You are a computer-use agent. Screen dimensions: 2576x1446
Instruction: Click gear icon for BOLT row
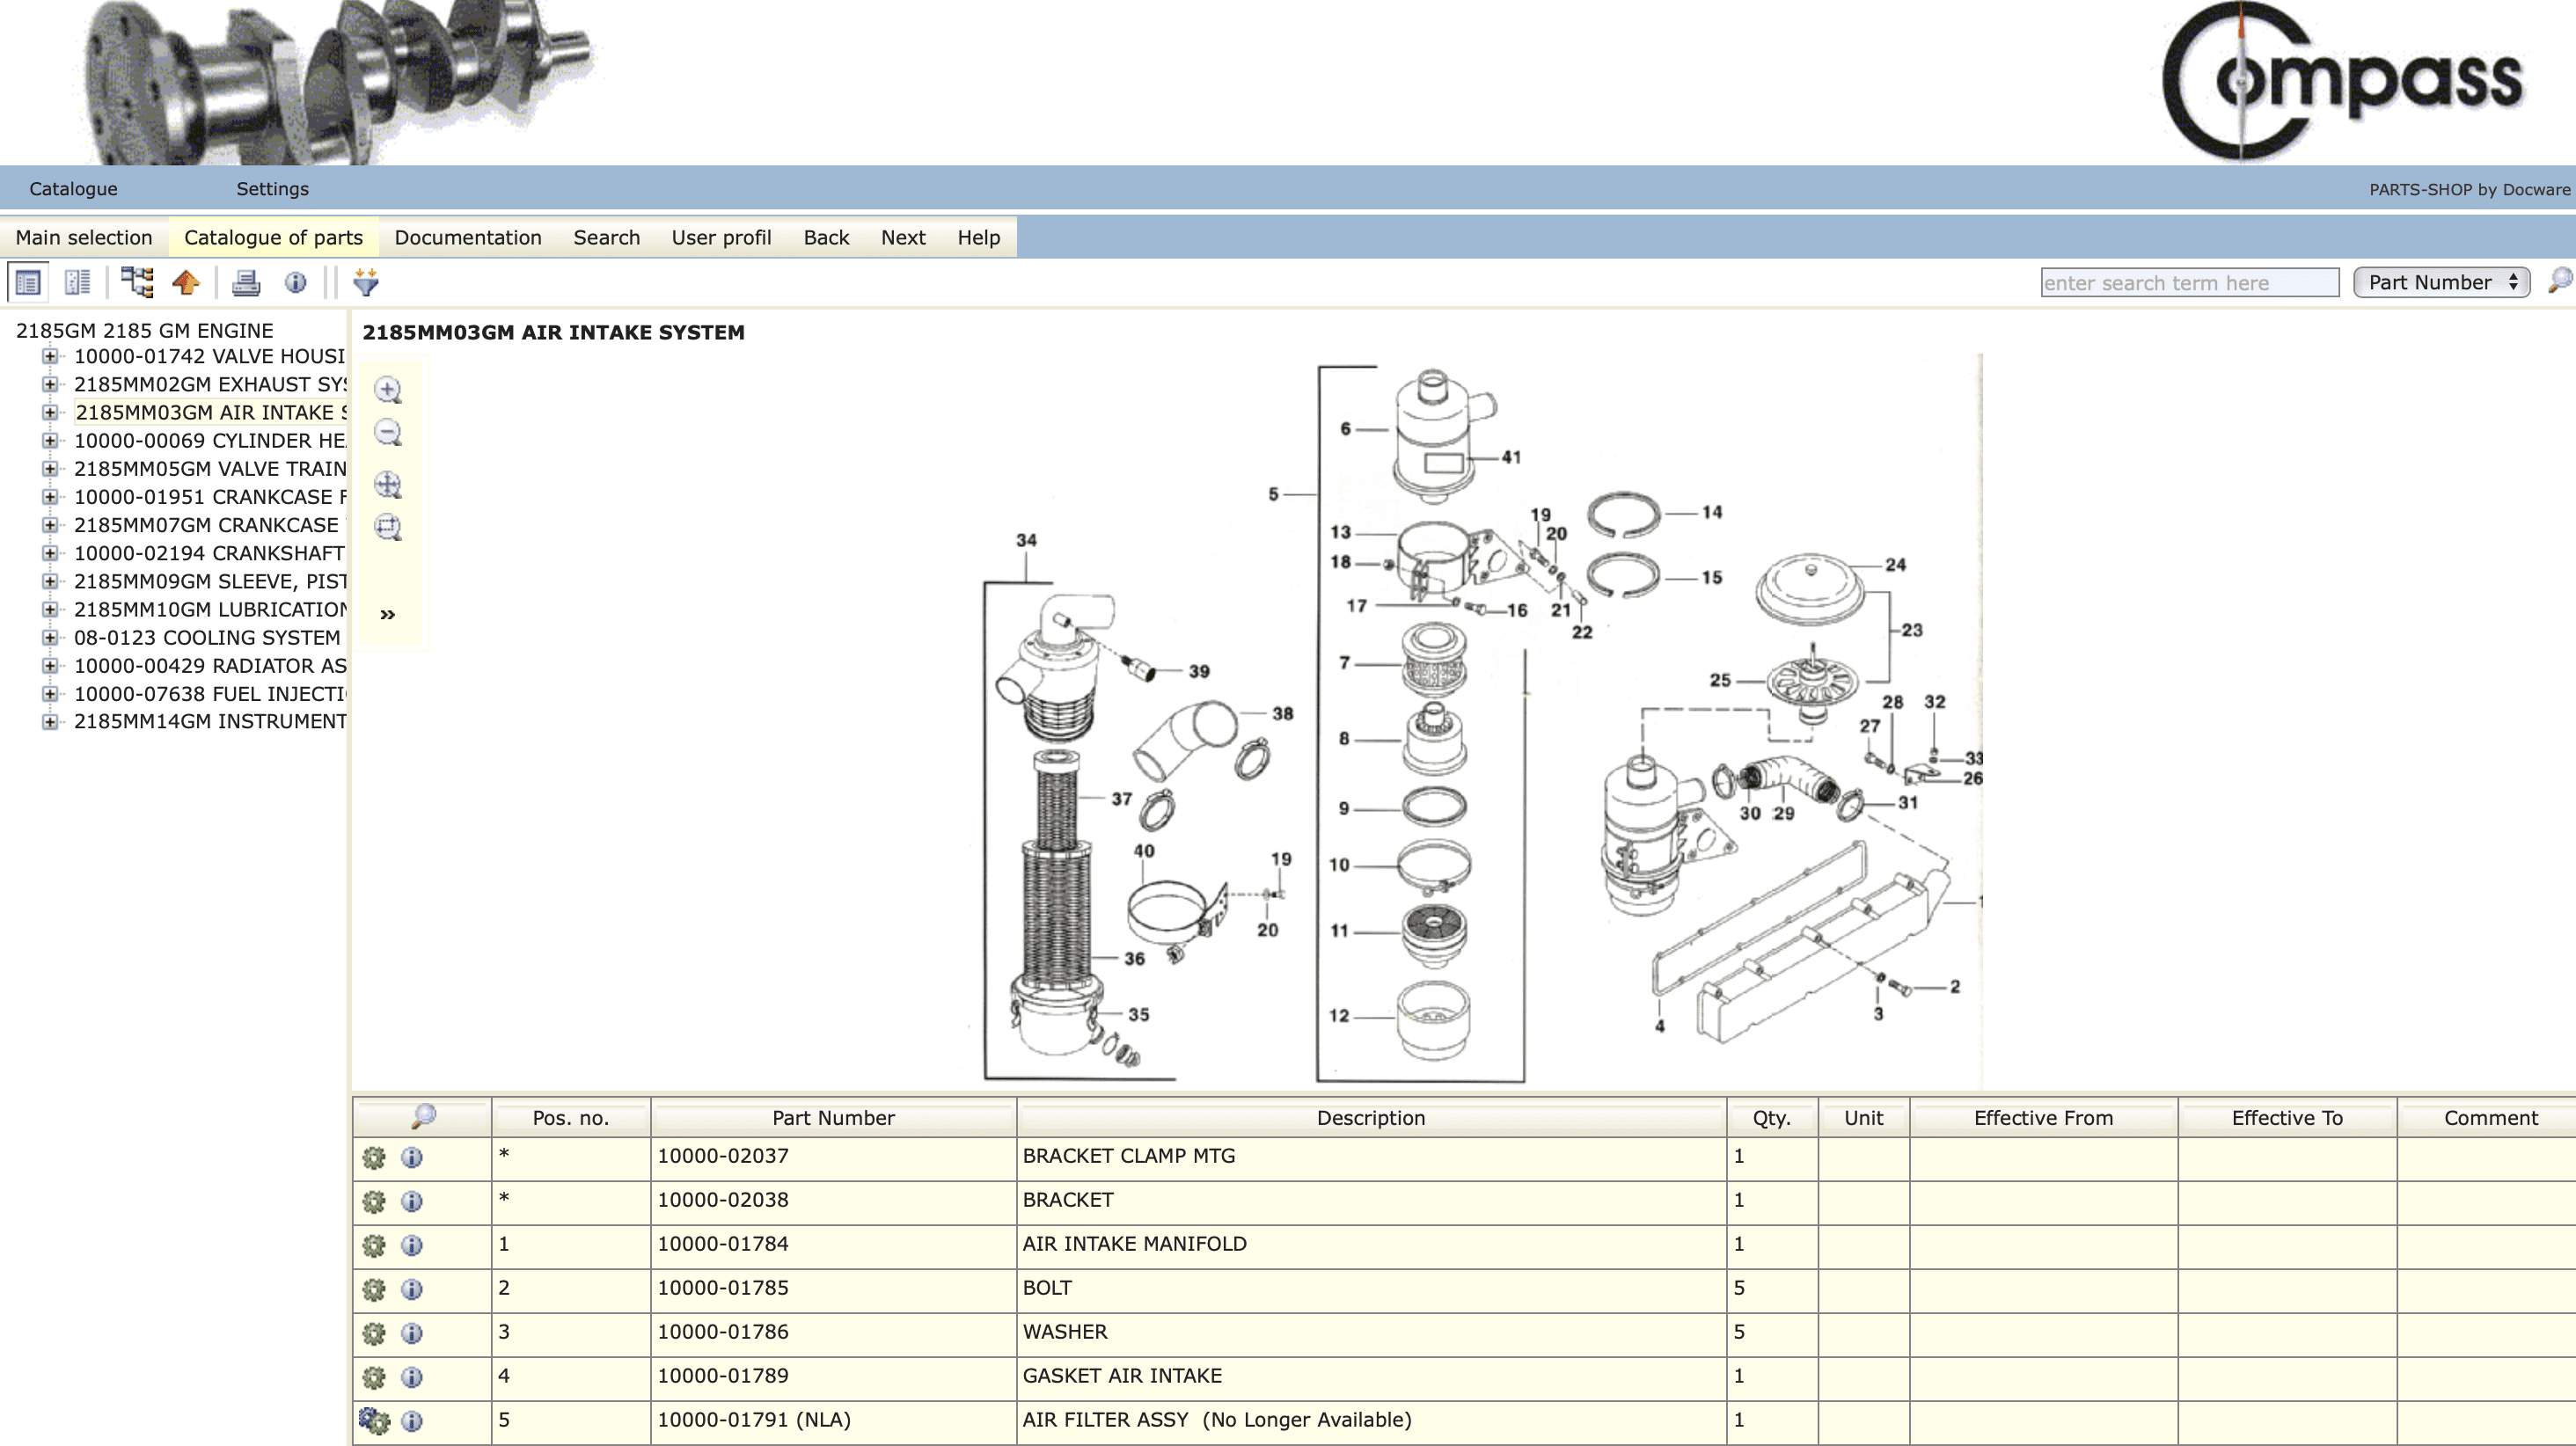373,1289
